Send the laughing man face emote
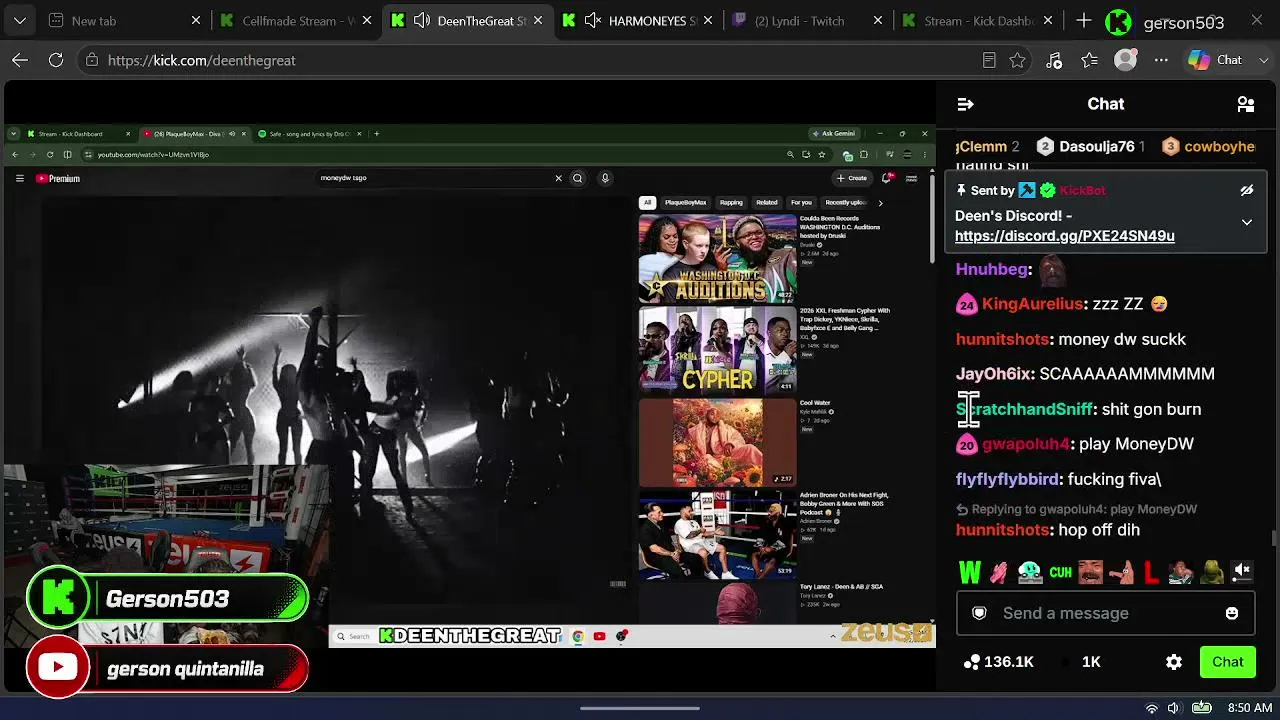 click(x=1090, y=572)
